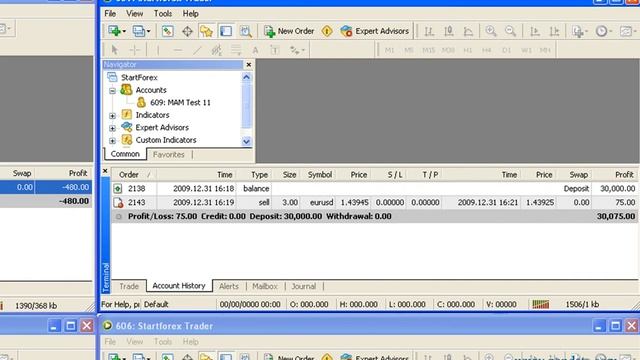The height and width of the screenshot is (360, 640).
Task: Click Zoom Out magnifier in 609 window toolbar
Action: [510, 31]
